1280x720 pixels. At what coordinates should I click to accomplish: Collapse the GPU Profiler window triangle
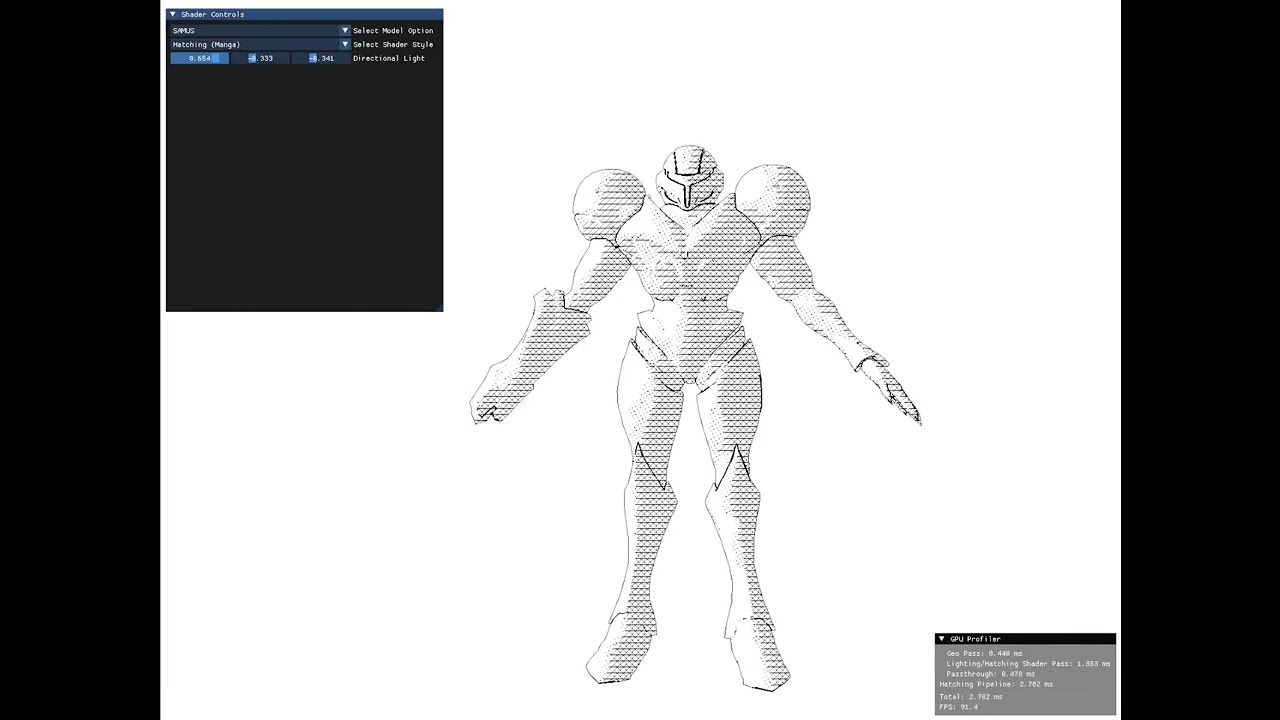pos(941,639)
